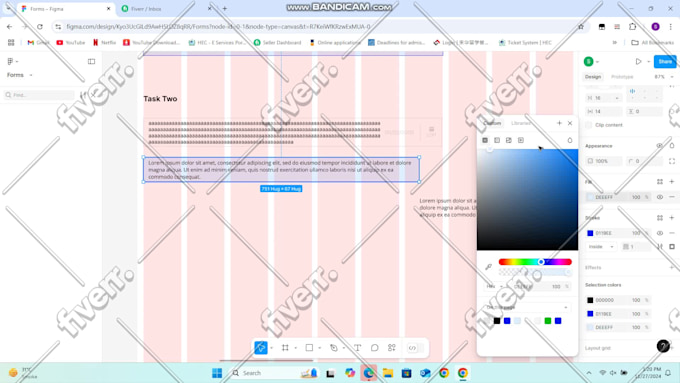The width and height of the screenshot is (680, 383).
Task: Click the Find layers search field
Action: tap(40, 95)
